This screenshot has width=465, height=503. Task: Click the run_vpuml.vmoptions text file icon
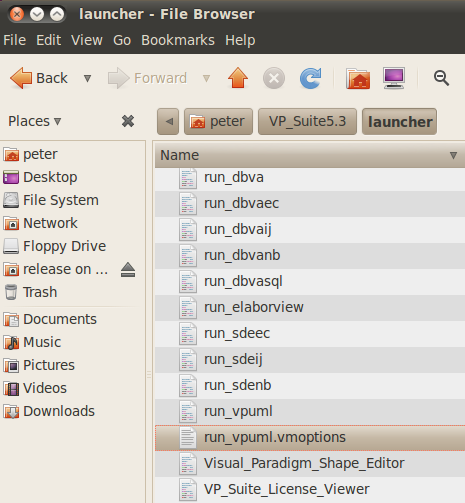tap(188, 438)
